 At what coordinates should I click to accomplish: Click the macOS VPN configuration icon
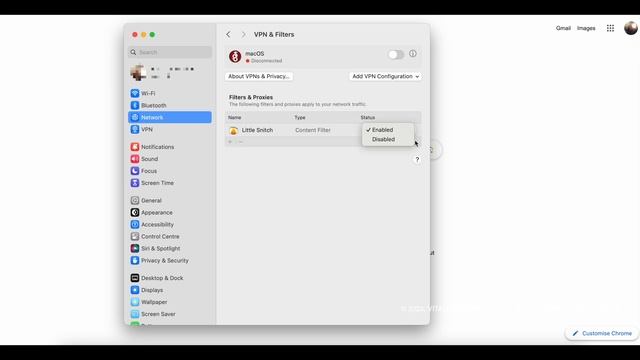pyautogui.click(x=235, y=56)
